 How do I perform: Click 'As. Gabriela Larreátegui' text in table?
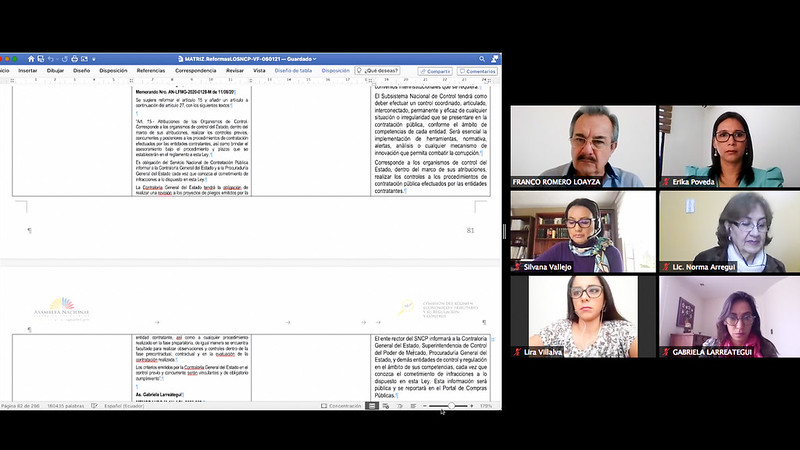coord(159,395)
